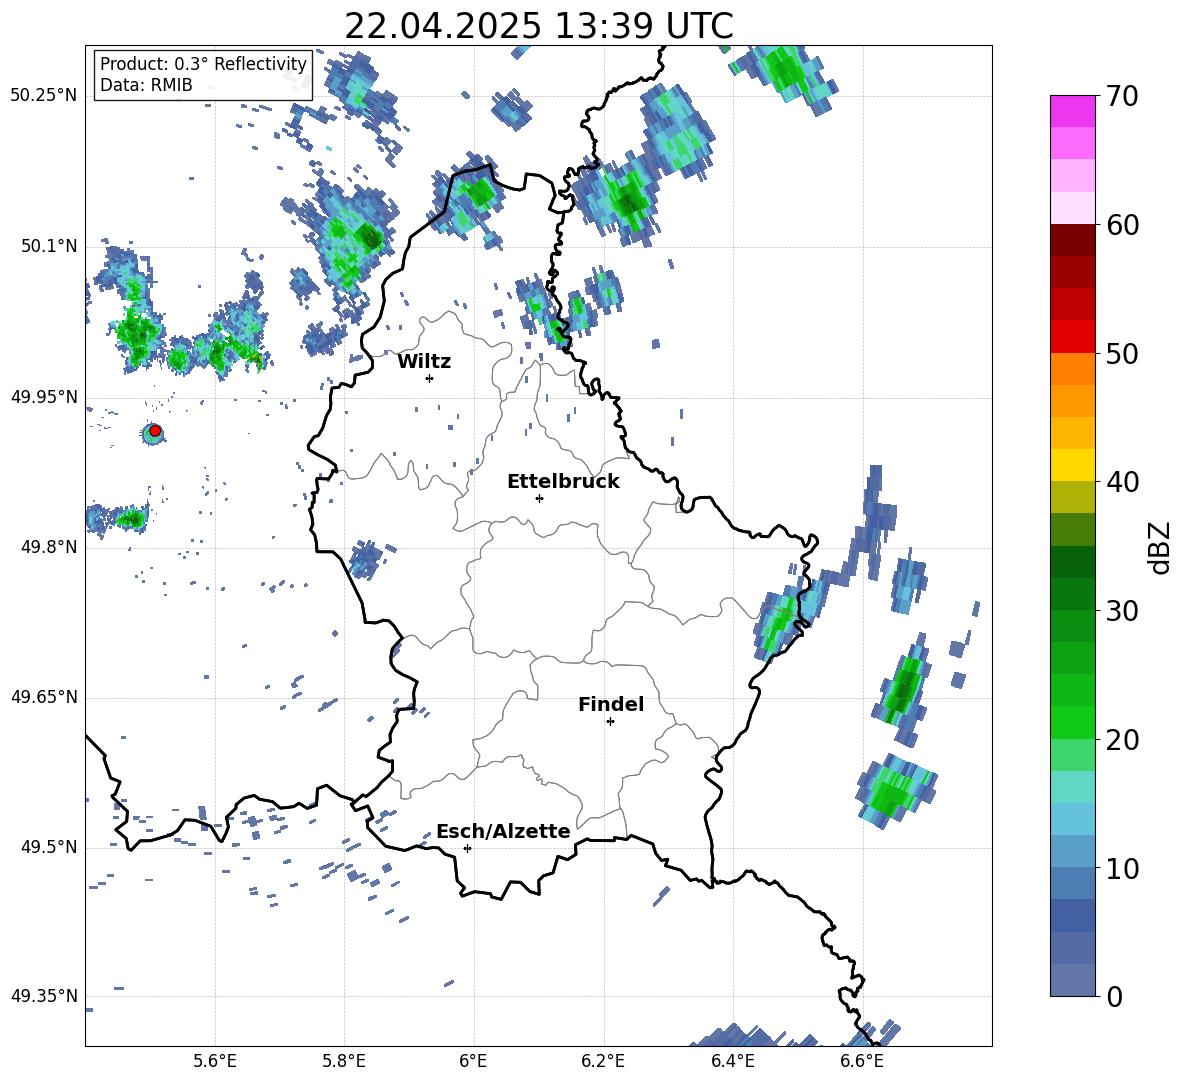Click the colorbar tick label 30
The height and width of the screenshot is (1081, 1184).
point(1122,611)
